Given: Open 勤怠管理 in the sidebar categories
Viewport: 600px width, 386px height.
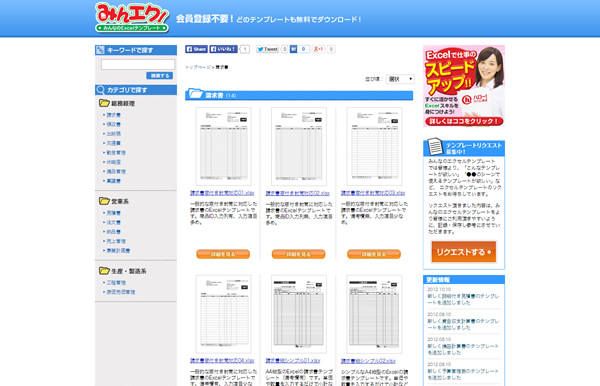Looking at the screenshot, I should pos(116,153).
